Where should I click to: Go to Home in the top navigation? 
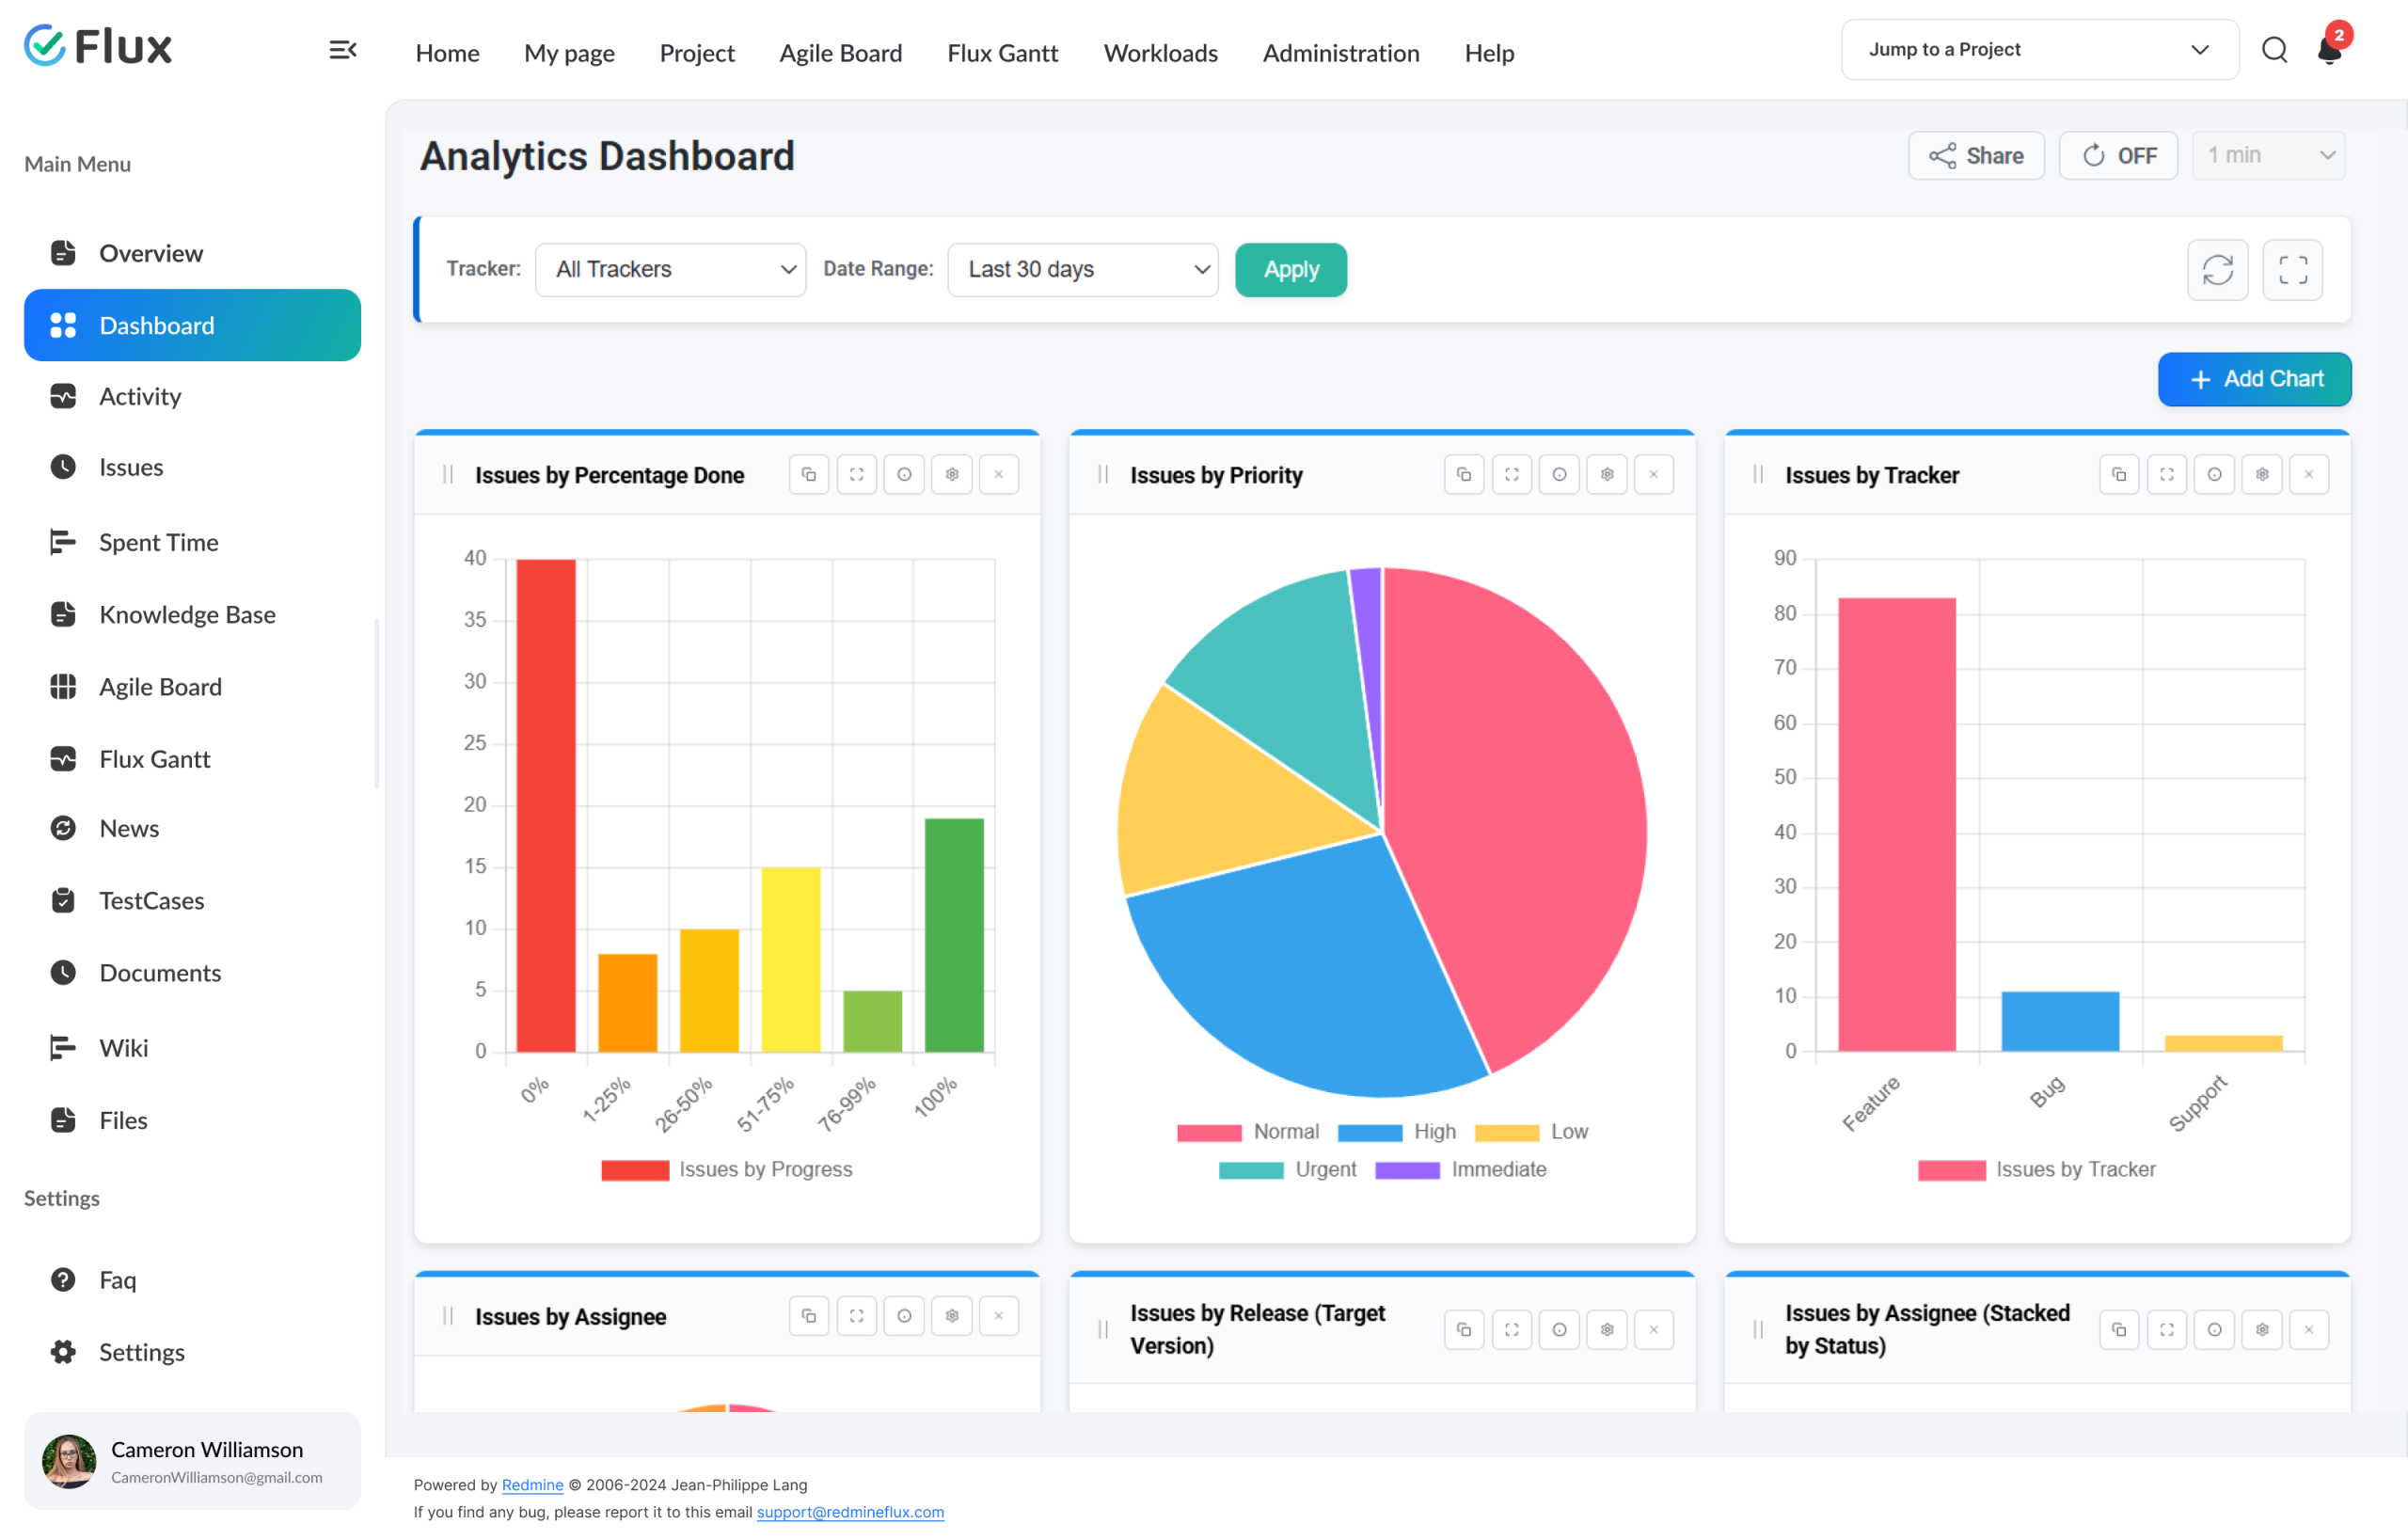point(447,53)
